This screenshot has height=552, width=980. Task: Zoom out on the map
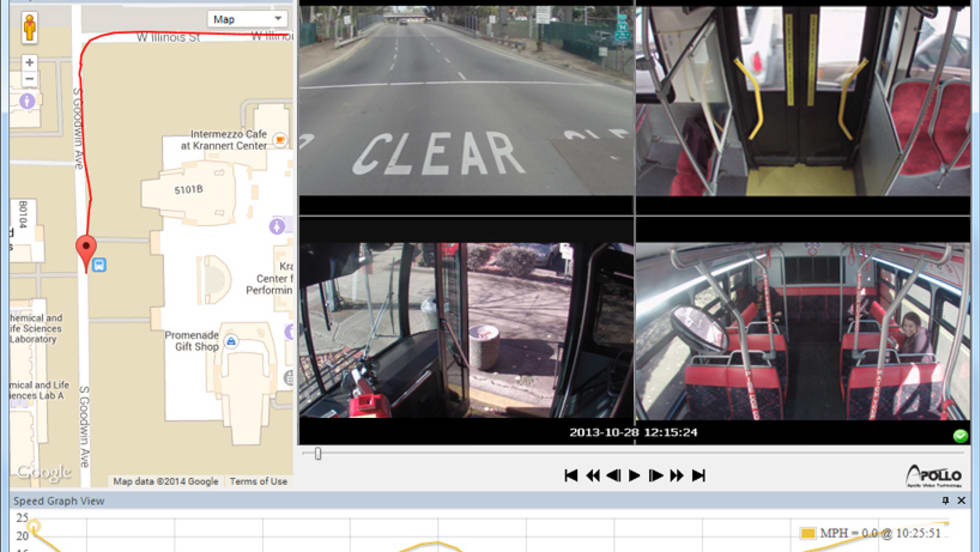29,79
